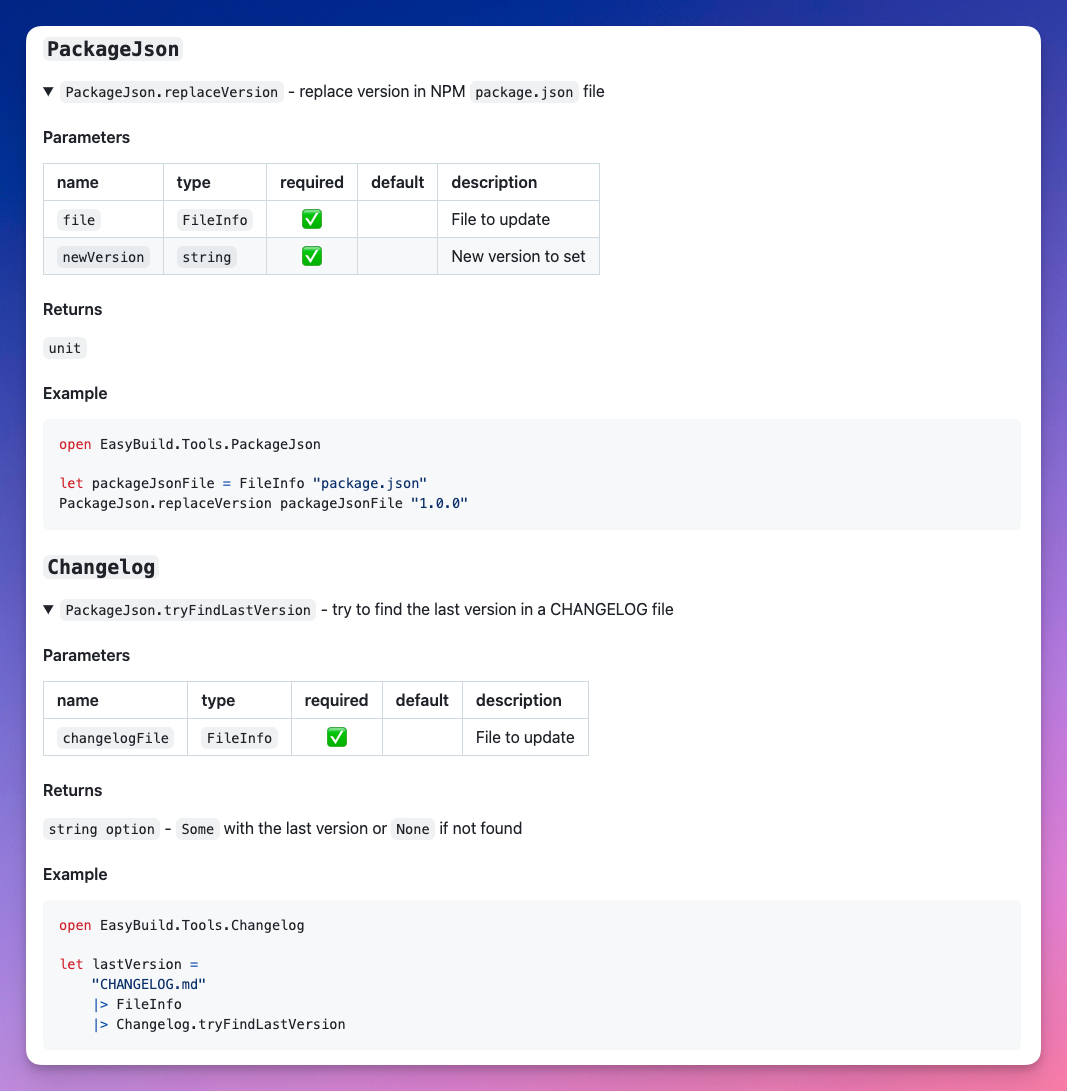The height and width of the screenshot is (1091, 1067).
Task: Click the 'description' header in first table
Action: click(x=494, y=182)
